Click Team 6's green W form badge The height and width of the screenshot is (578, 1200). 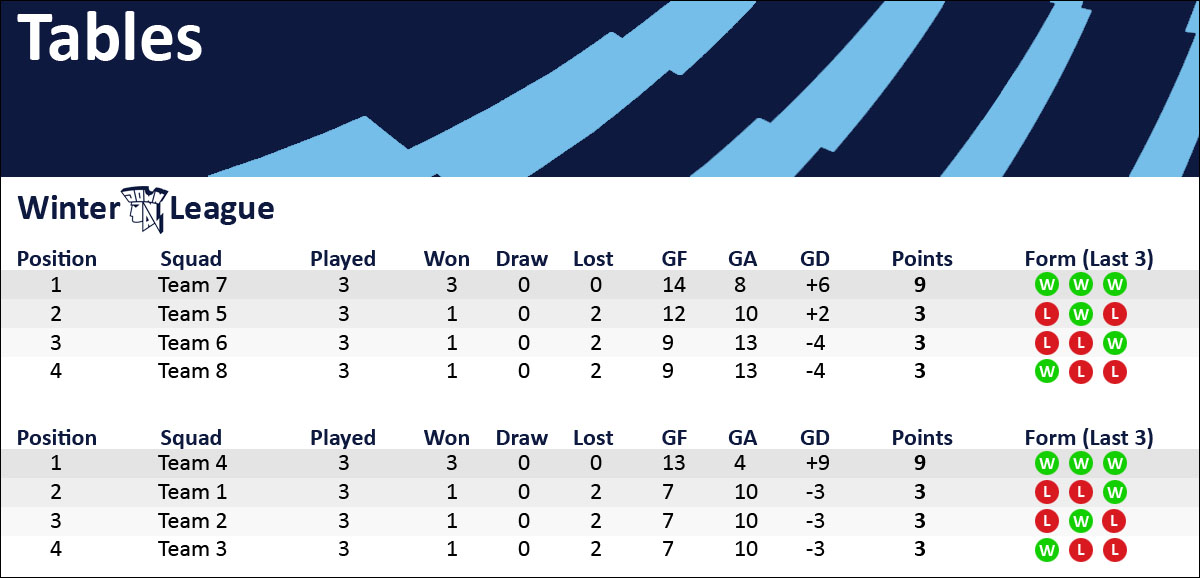point(1115,343)
